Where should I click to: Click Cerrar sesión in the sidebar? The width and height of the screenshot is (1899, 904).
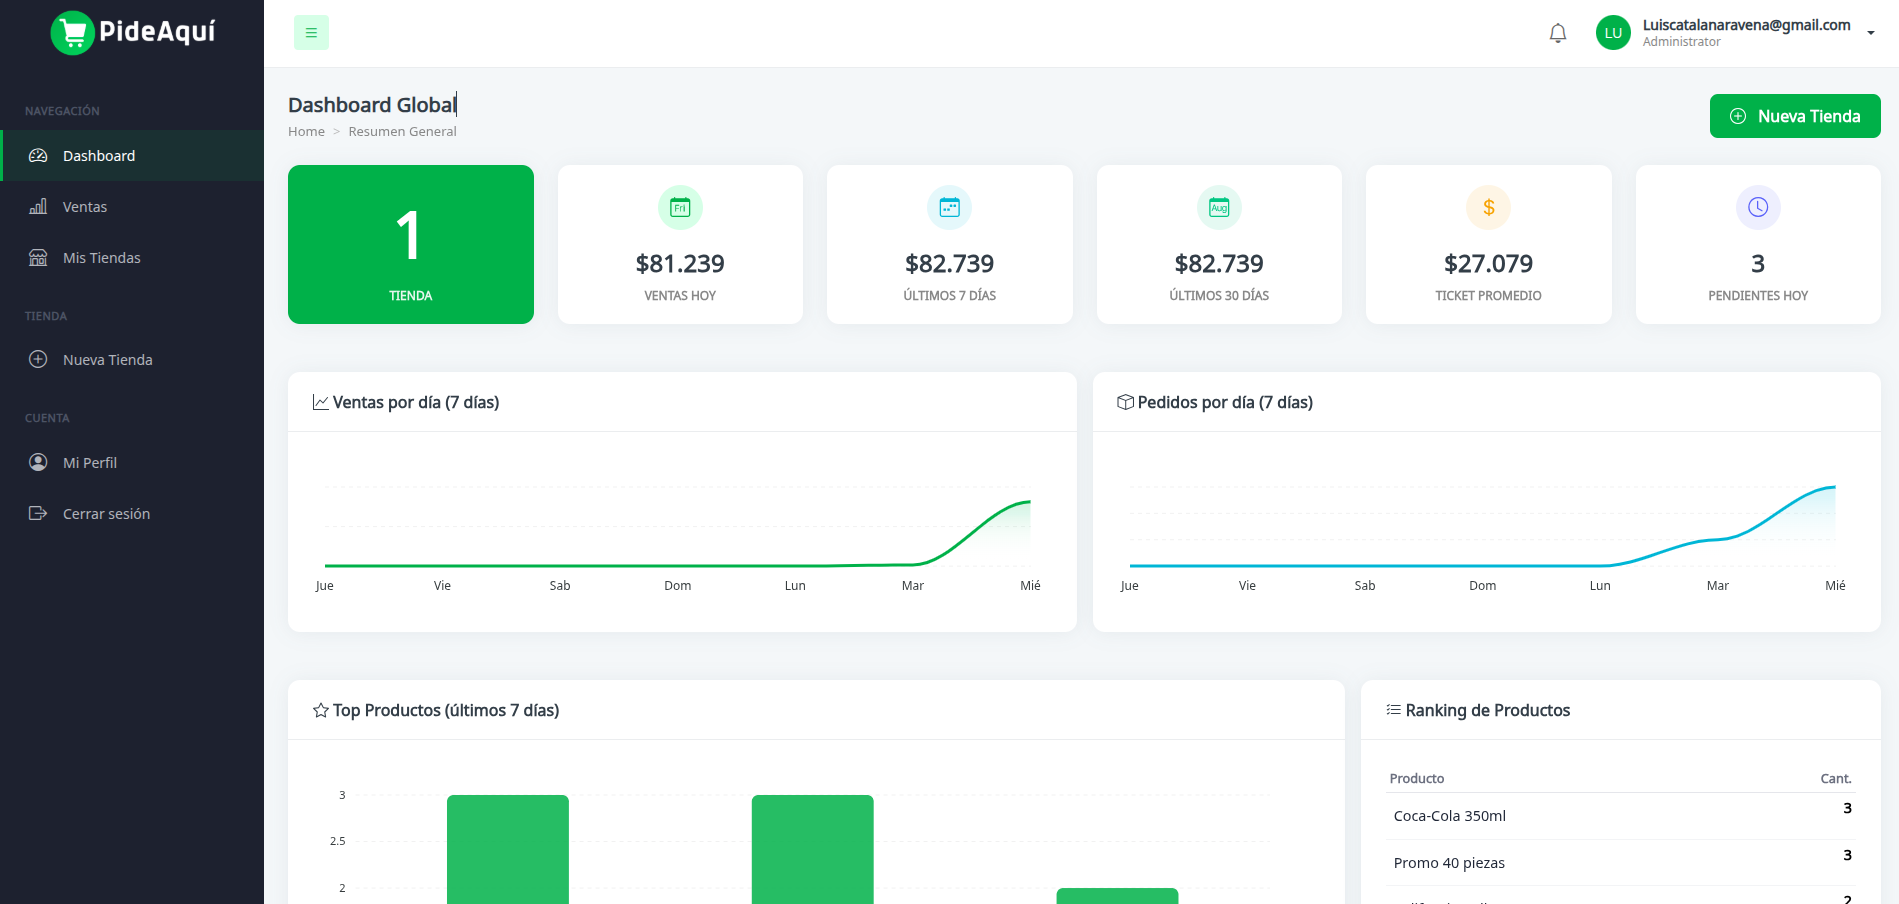pos(132,514)
